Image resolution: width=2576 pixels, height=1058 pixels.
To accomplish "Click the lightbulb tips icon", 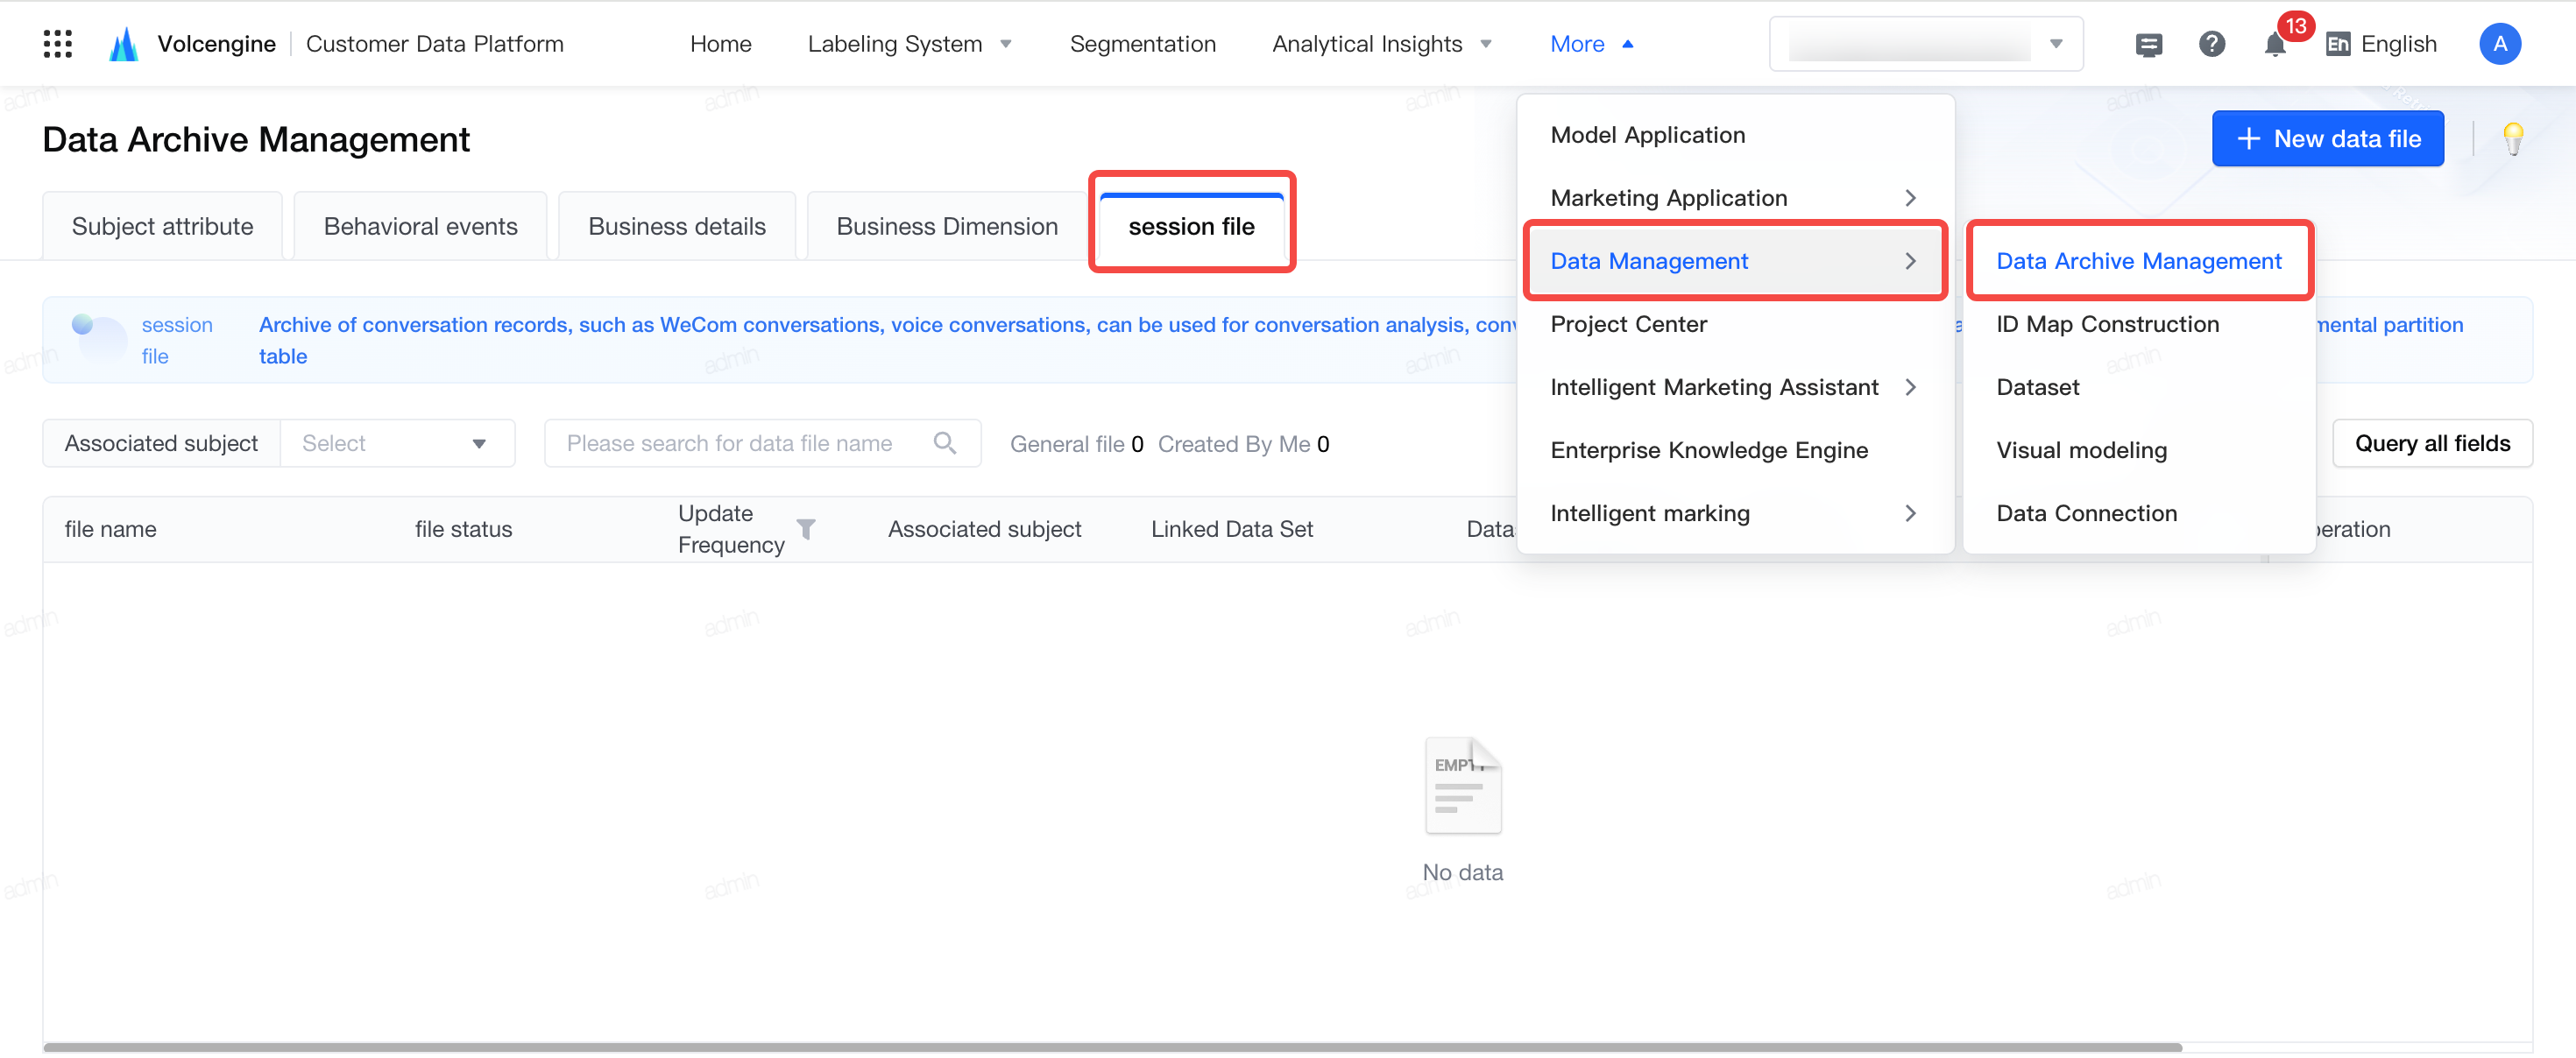I will pyautogui.click(x=2513, y=139).
